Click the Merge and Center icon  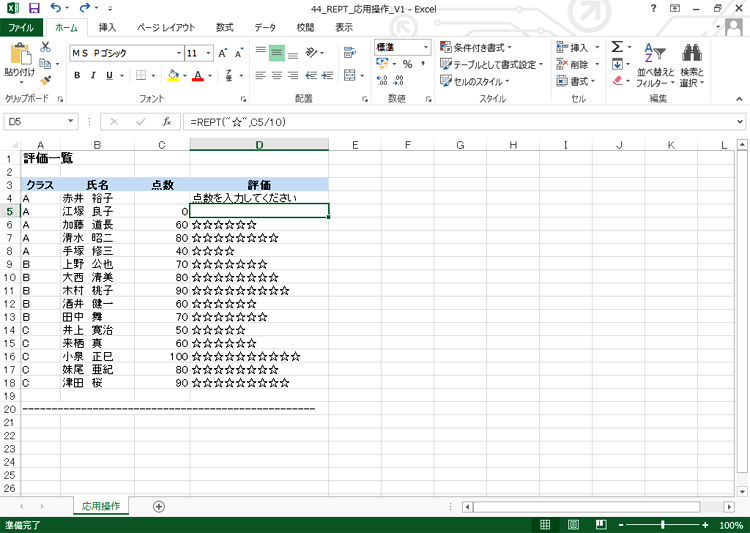point(350,75)
